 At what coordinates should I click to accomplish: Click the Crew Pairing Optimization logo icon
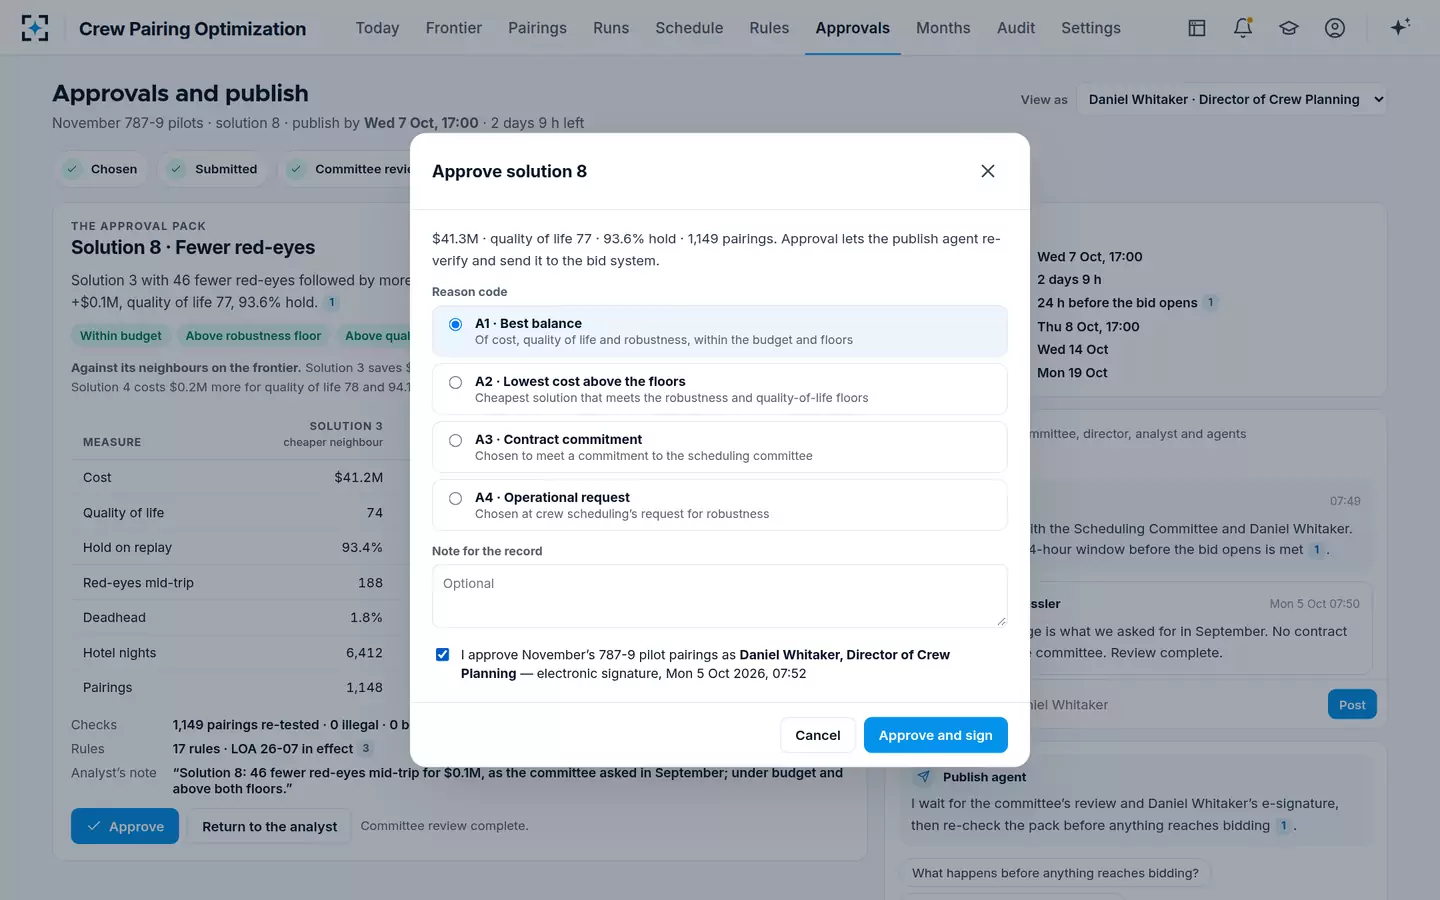(35, 28)
